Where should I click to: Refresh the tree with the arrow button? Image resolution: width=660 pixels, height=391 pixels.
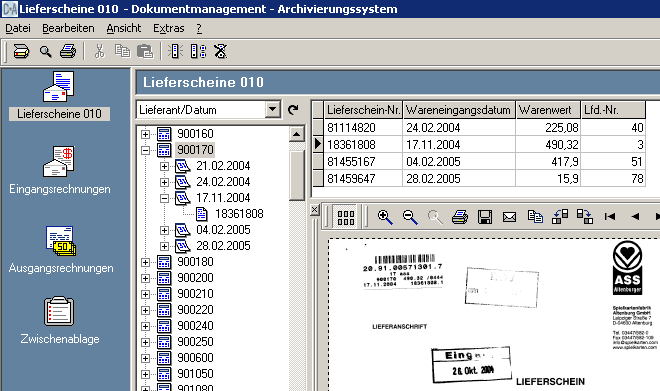tap(293, 110)
